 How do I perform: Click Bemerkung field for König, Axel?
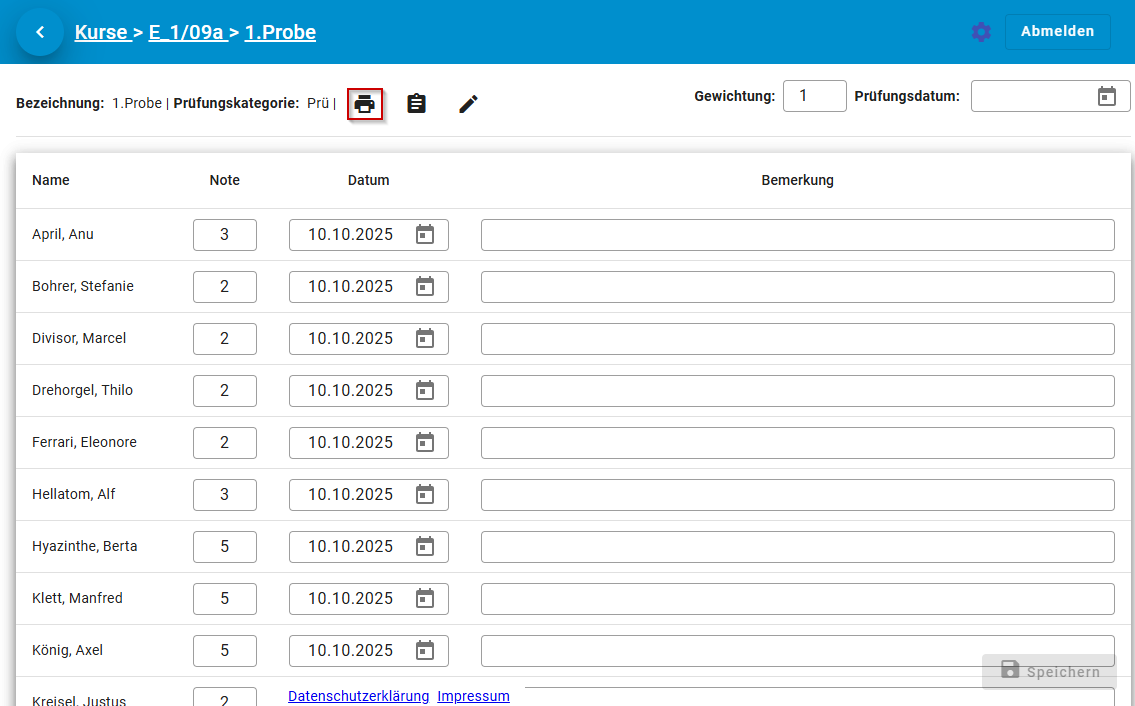(x=798, y=651)
